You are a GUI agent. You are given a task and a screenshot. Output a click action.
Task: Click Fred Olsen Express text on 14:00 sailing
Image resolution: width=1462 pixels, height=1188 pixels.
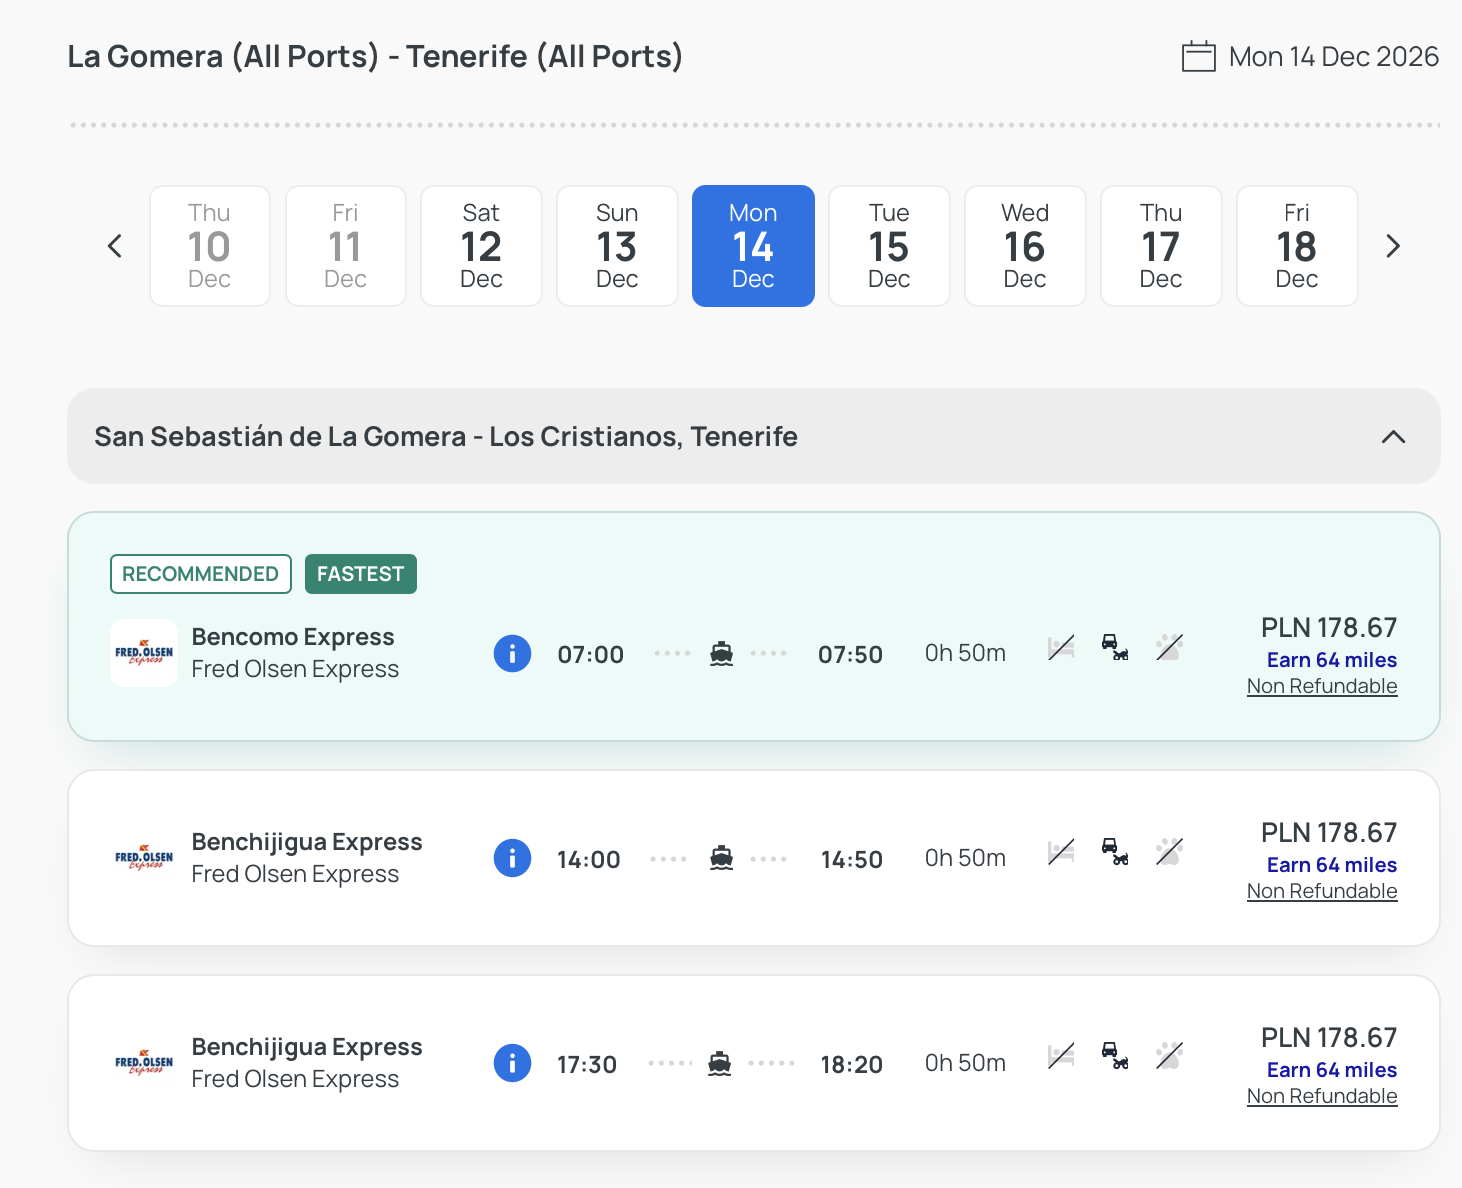click(295, 874)
